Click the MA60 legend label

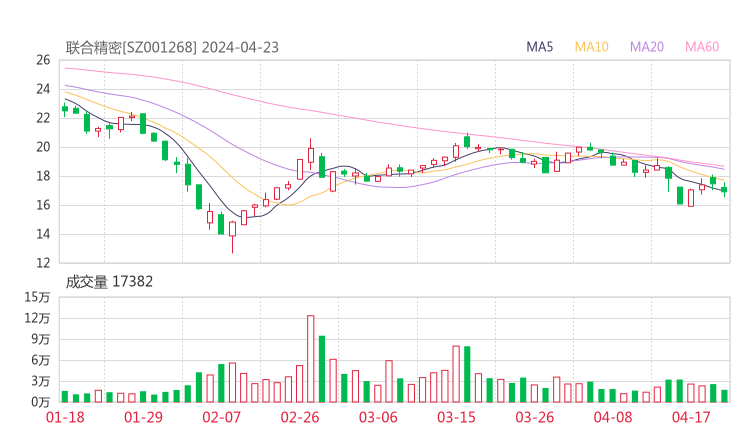point(702,47)
